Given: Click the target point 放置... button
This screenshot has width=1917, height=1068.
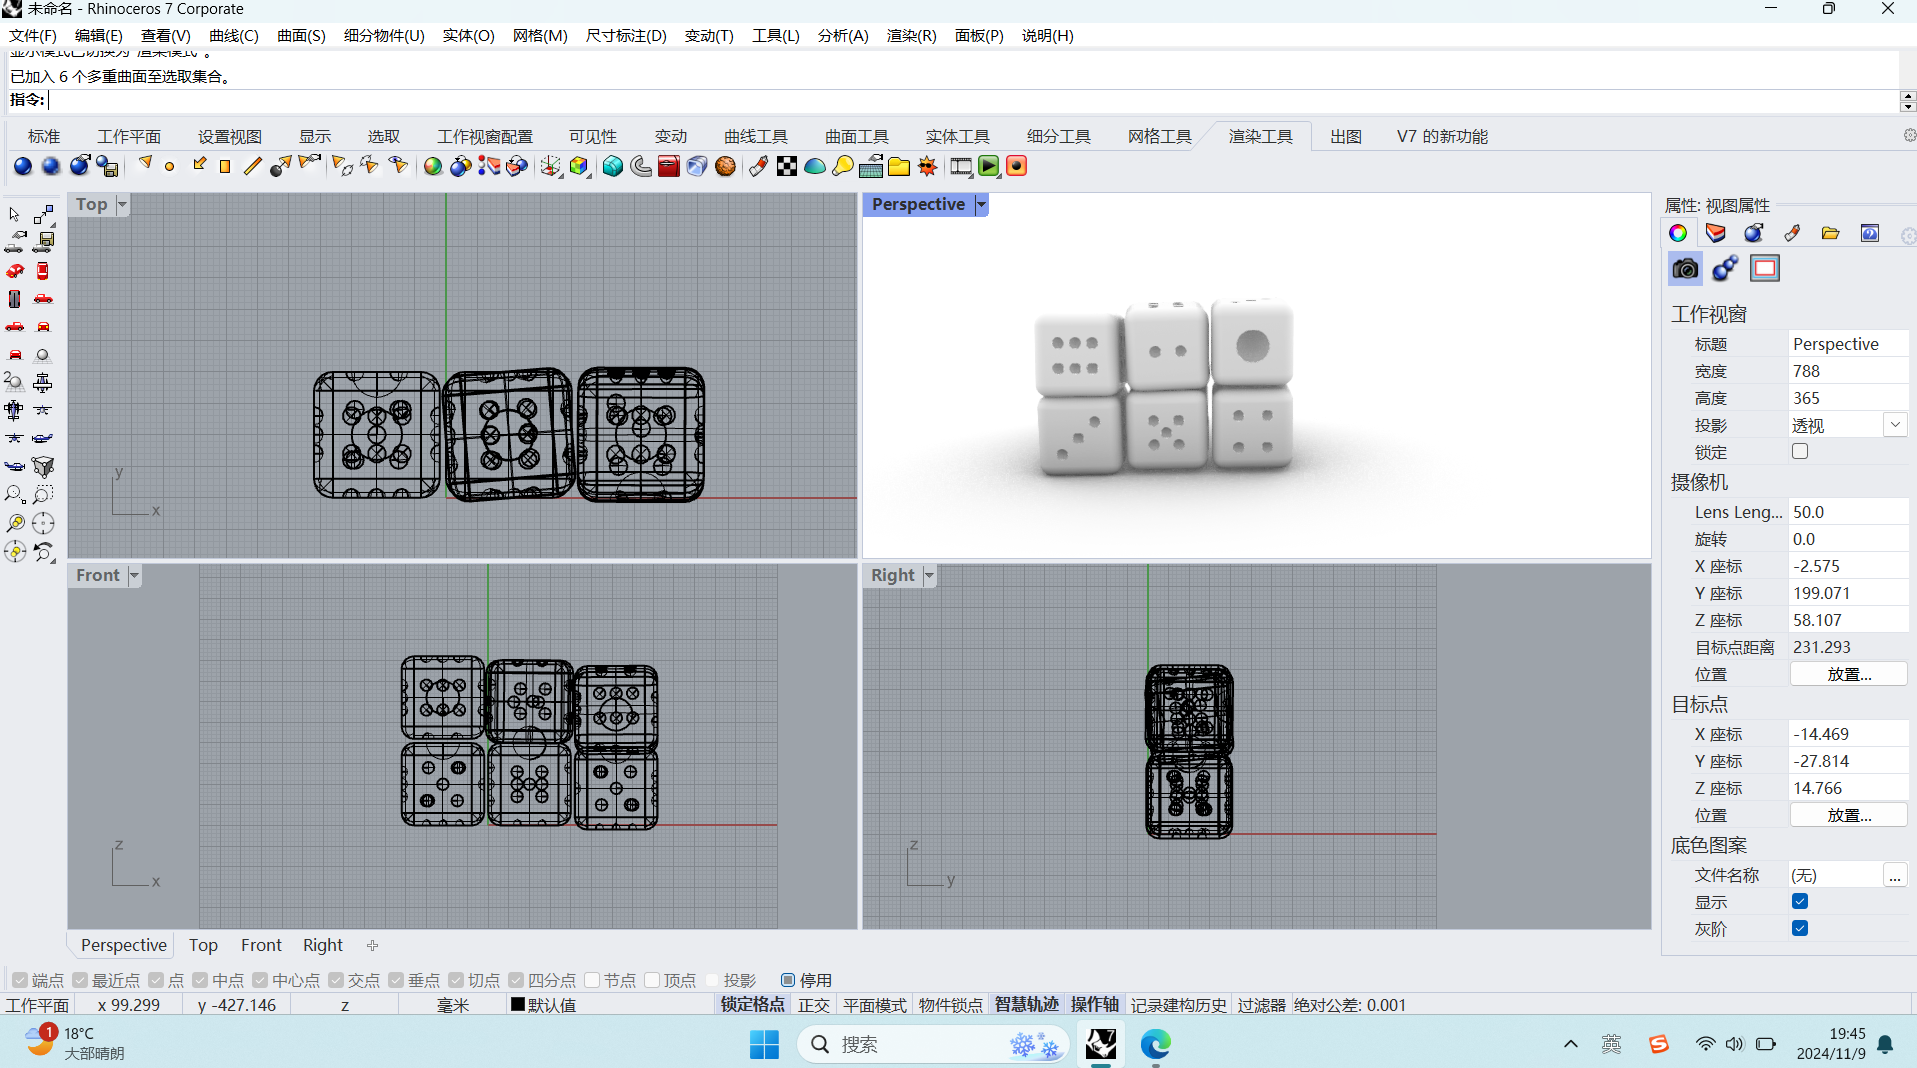Looking at the screenshot, I should pyautogui.click(x=1848, y=815).
